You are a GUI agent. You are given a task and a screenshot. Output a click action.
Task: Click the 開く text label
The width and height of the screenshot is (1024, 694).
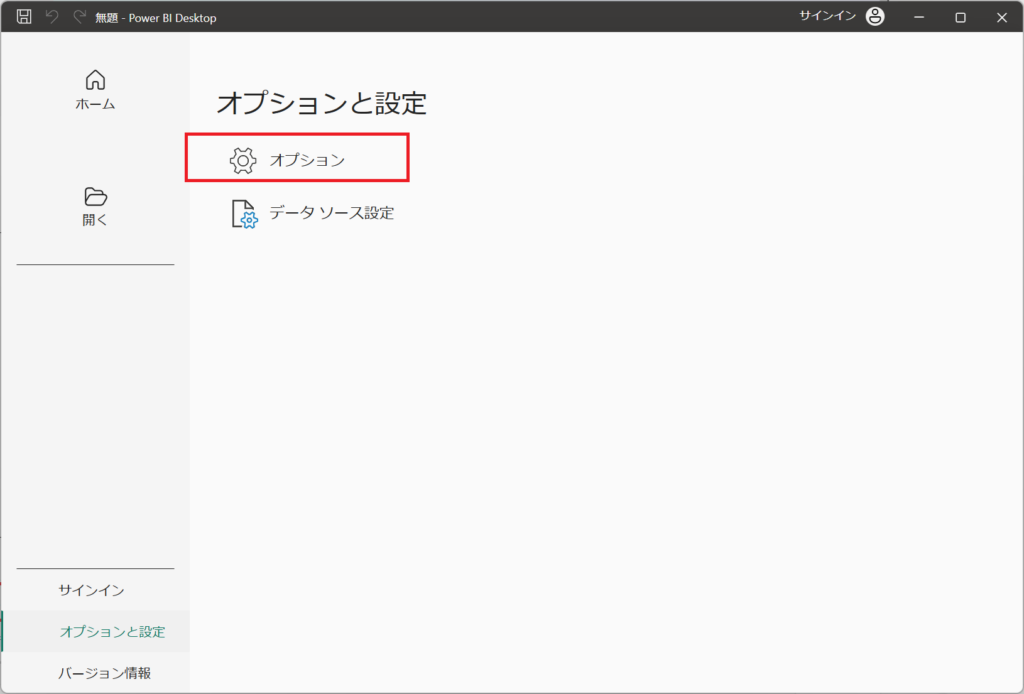click(95, 220)
